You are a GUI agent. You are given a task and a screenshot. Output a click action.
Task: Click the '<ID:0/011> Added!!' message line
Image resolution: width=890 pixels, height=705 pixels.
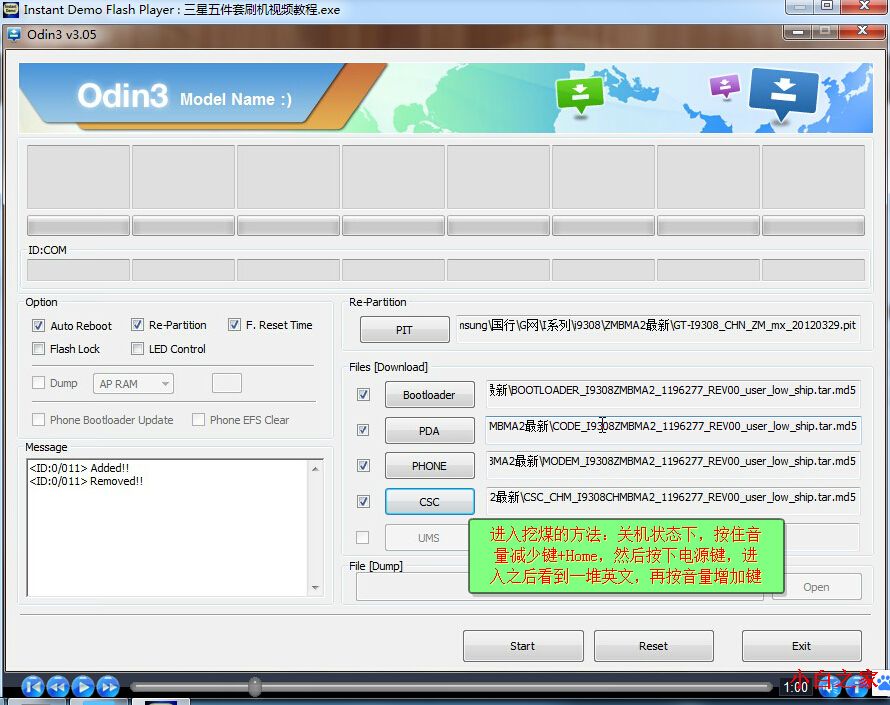click(x=79, y=468)
